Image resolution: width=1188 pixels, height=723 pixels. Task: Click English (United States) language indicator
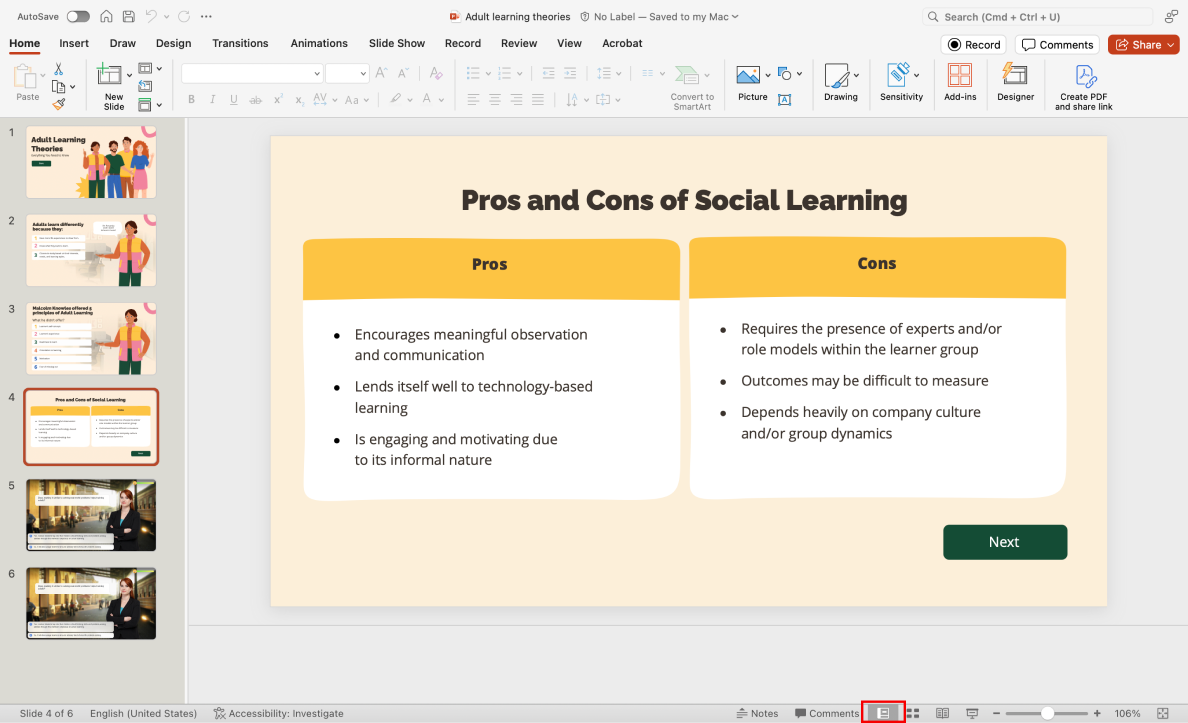click(x=143, y=713)
